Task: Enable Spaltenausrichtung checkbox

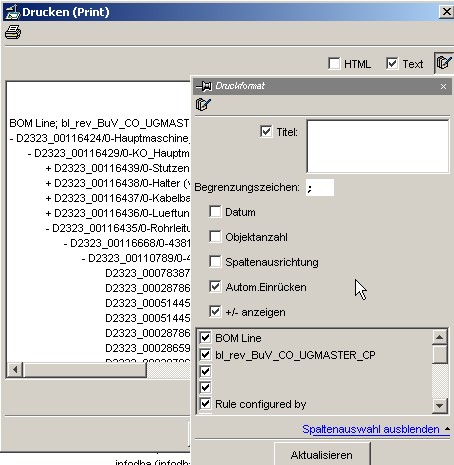Action: pos(215,262)
